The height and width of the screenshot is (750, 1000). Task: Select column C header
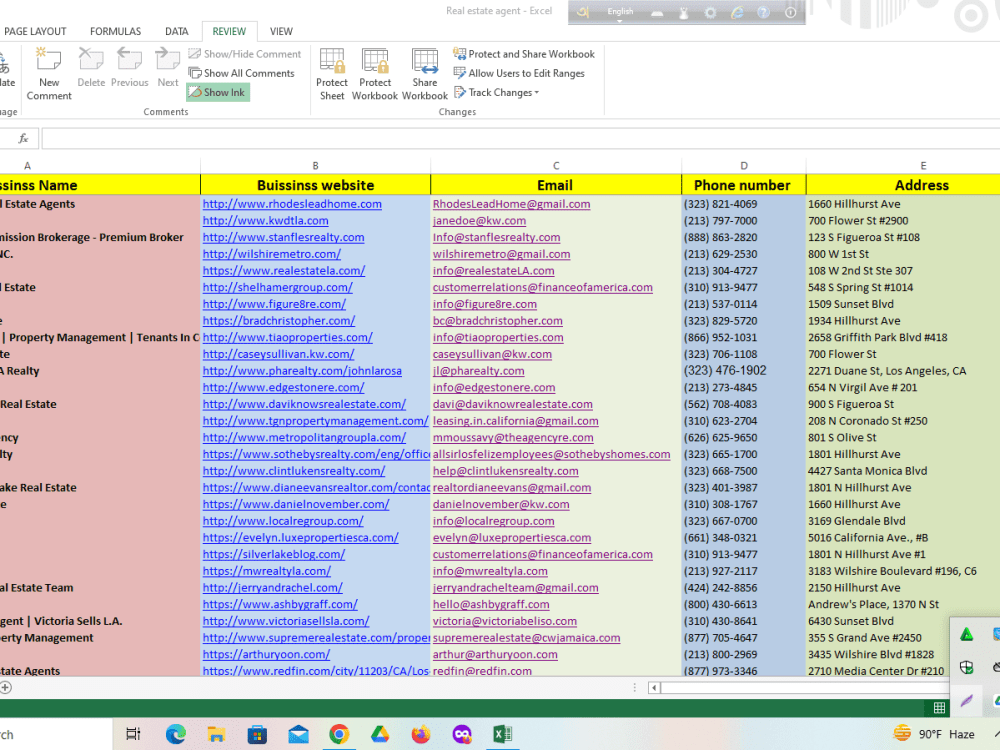[x=556, y=166]
